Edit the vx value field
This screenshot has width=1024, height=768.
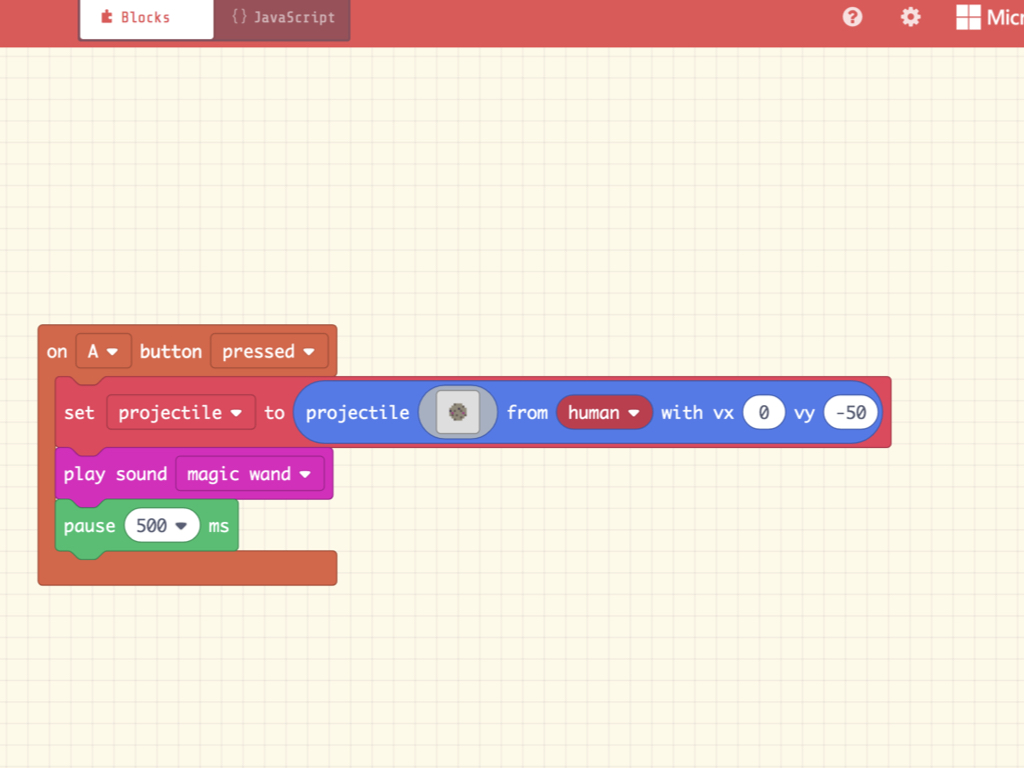click(763, 413)
